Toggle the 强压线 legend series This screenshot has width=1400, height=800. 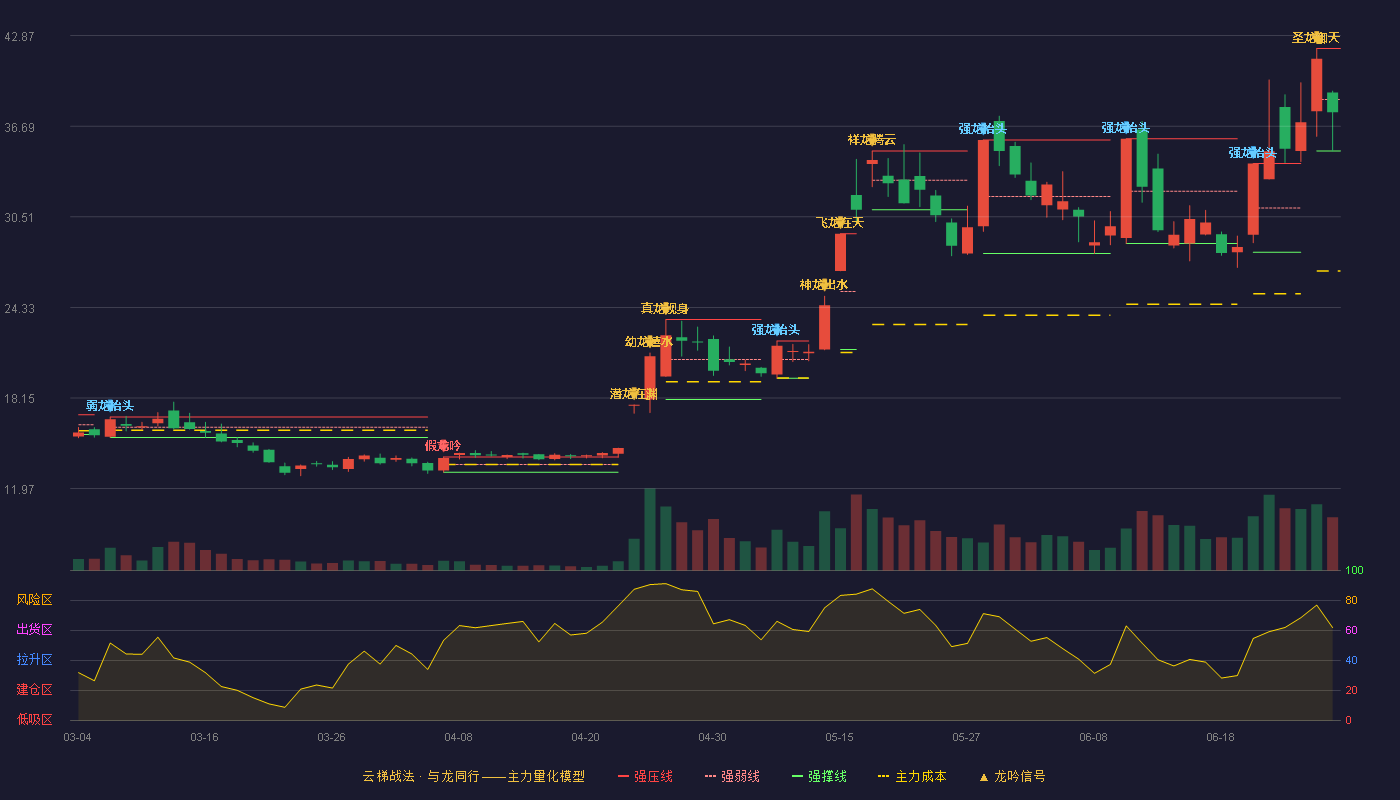645,776
